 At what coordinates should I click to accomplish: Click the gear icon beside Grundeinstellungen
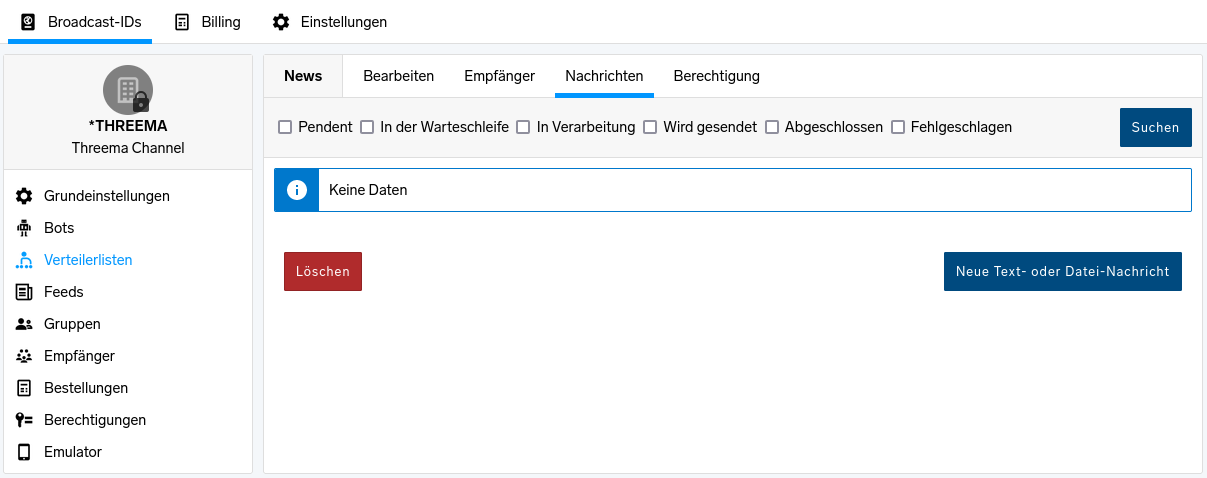point(24,196)
